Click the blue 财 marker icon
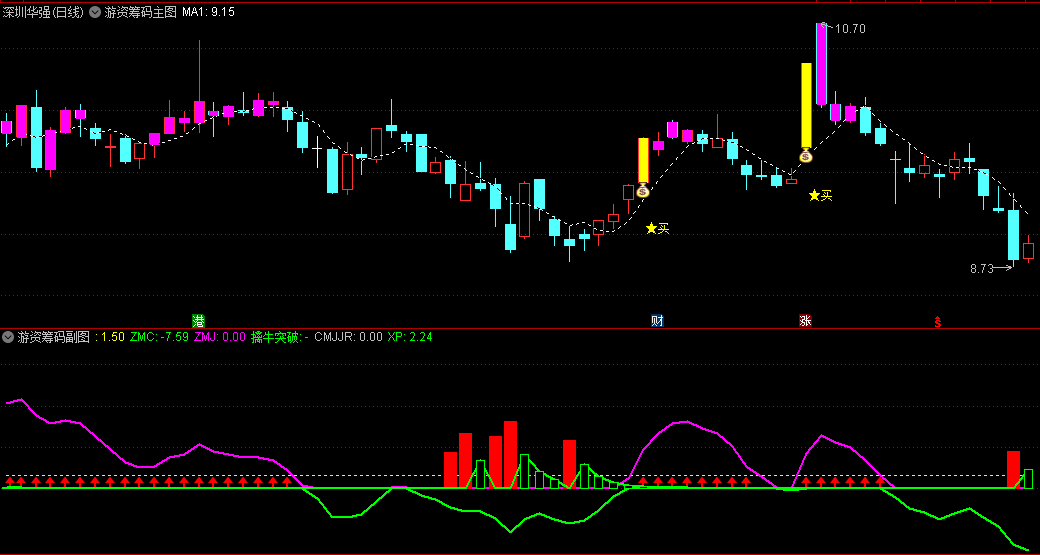The width and height of the screenshot is (1040, 555). click(657, 322)
